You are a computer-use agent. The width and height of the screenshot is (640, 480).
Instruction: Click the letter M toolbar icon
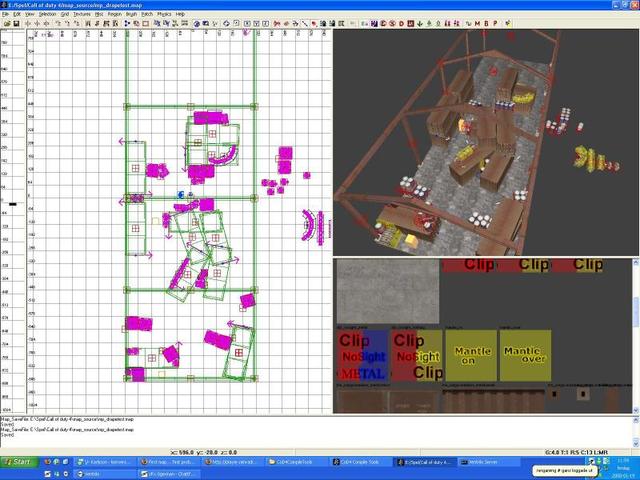(x=477, y=24)
